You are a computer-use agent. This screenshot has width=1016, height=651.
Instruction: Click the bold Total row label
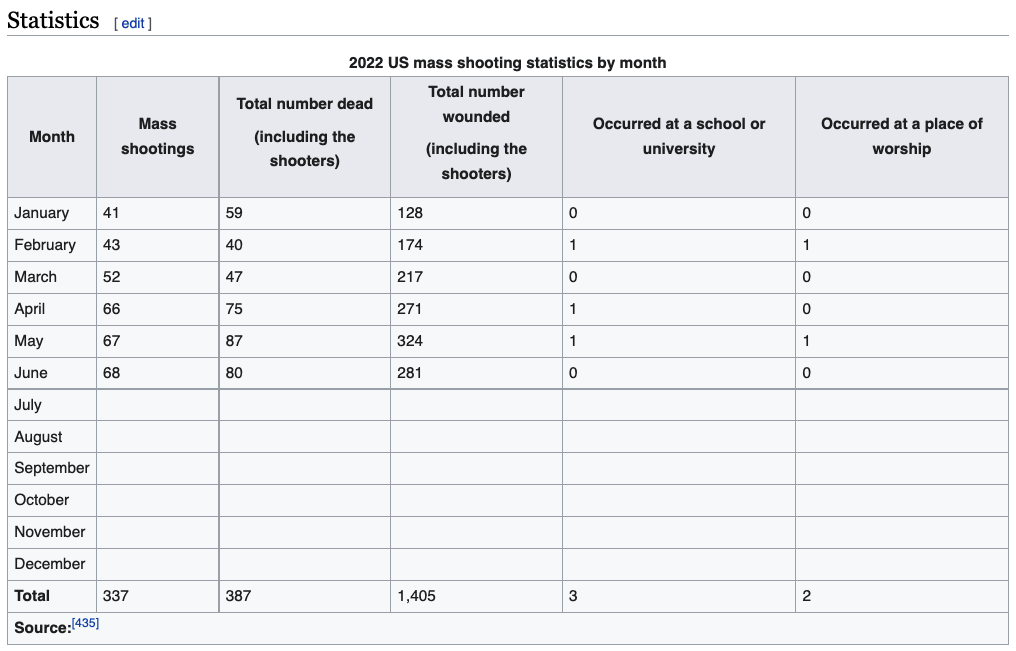(x=32, y=596)
